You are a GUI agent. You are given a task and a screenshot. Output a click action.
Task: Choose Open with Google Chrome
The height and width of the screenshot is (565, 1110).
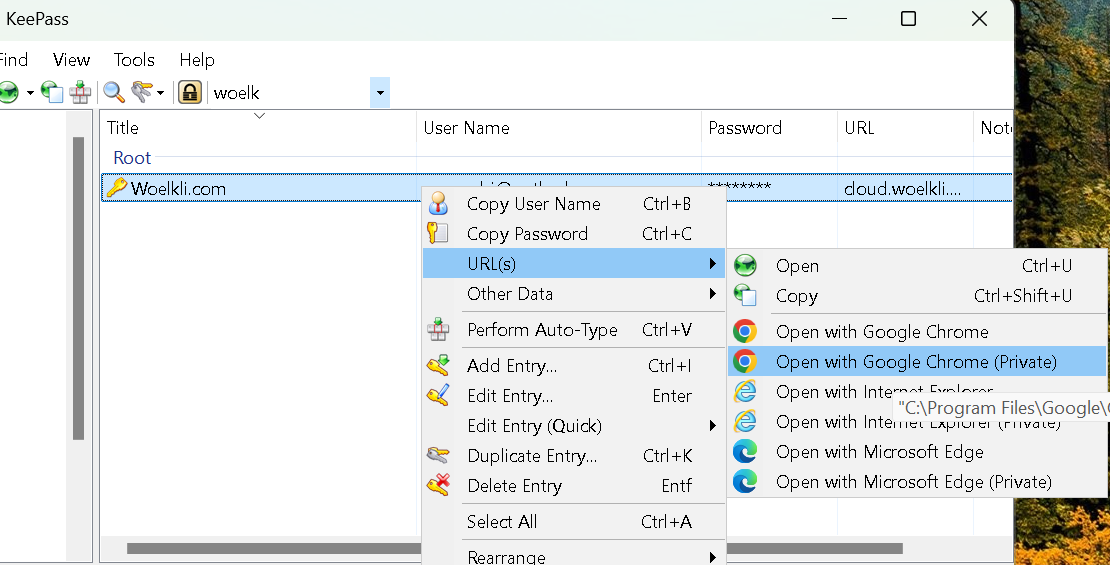(918, 331)
